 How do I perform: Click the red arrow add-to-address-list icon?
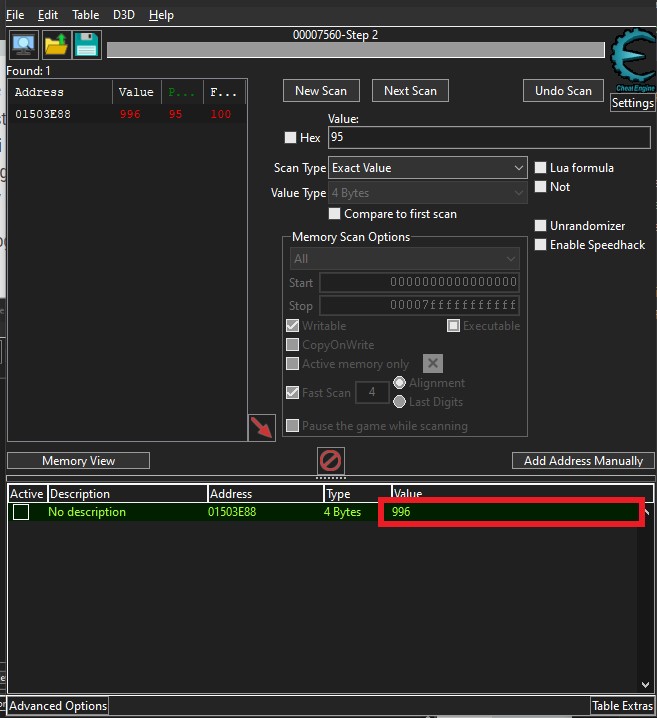[x=261, y=427]
